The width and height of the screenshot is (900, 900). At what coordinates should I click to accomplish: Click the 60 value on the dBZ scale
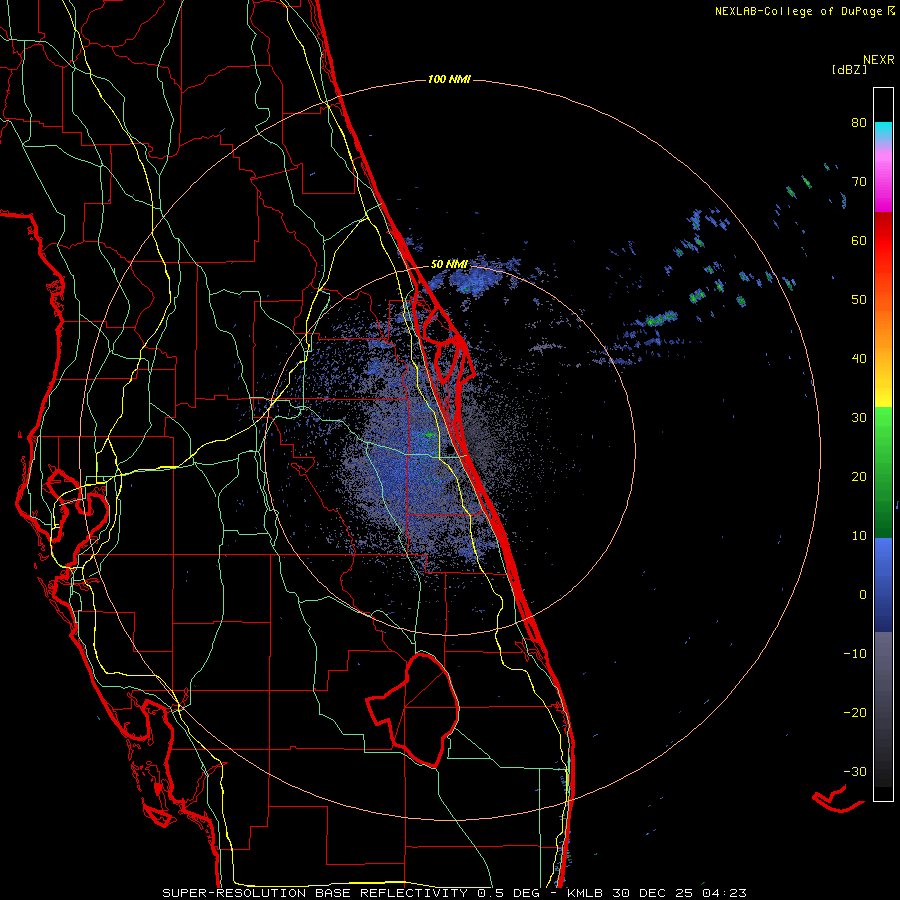tap(859, 240)
